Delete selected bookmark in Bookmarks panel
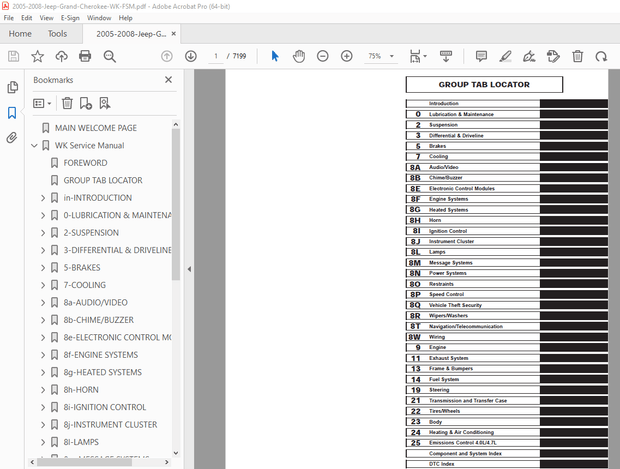The width and height of the screenshot is (620, 469). pos(67,103)
